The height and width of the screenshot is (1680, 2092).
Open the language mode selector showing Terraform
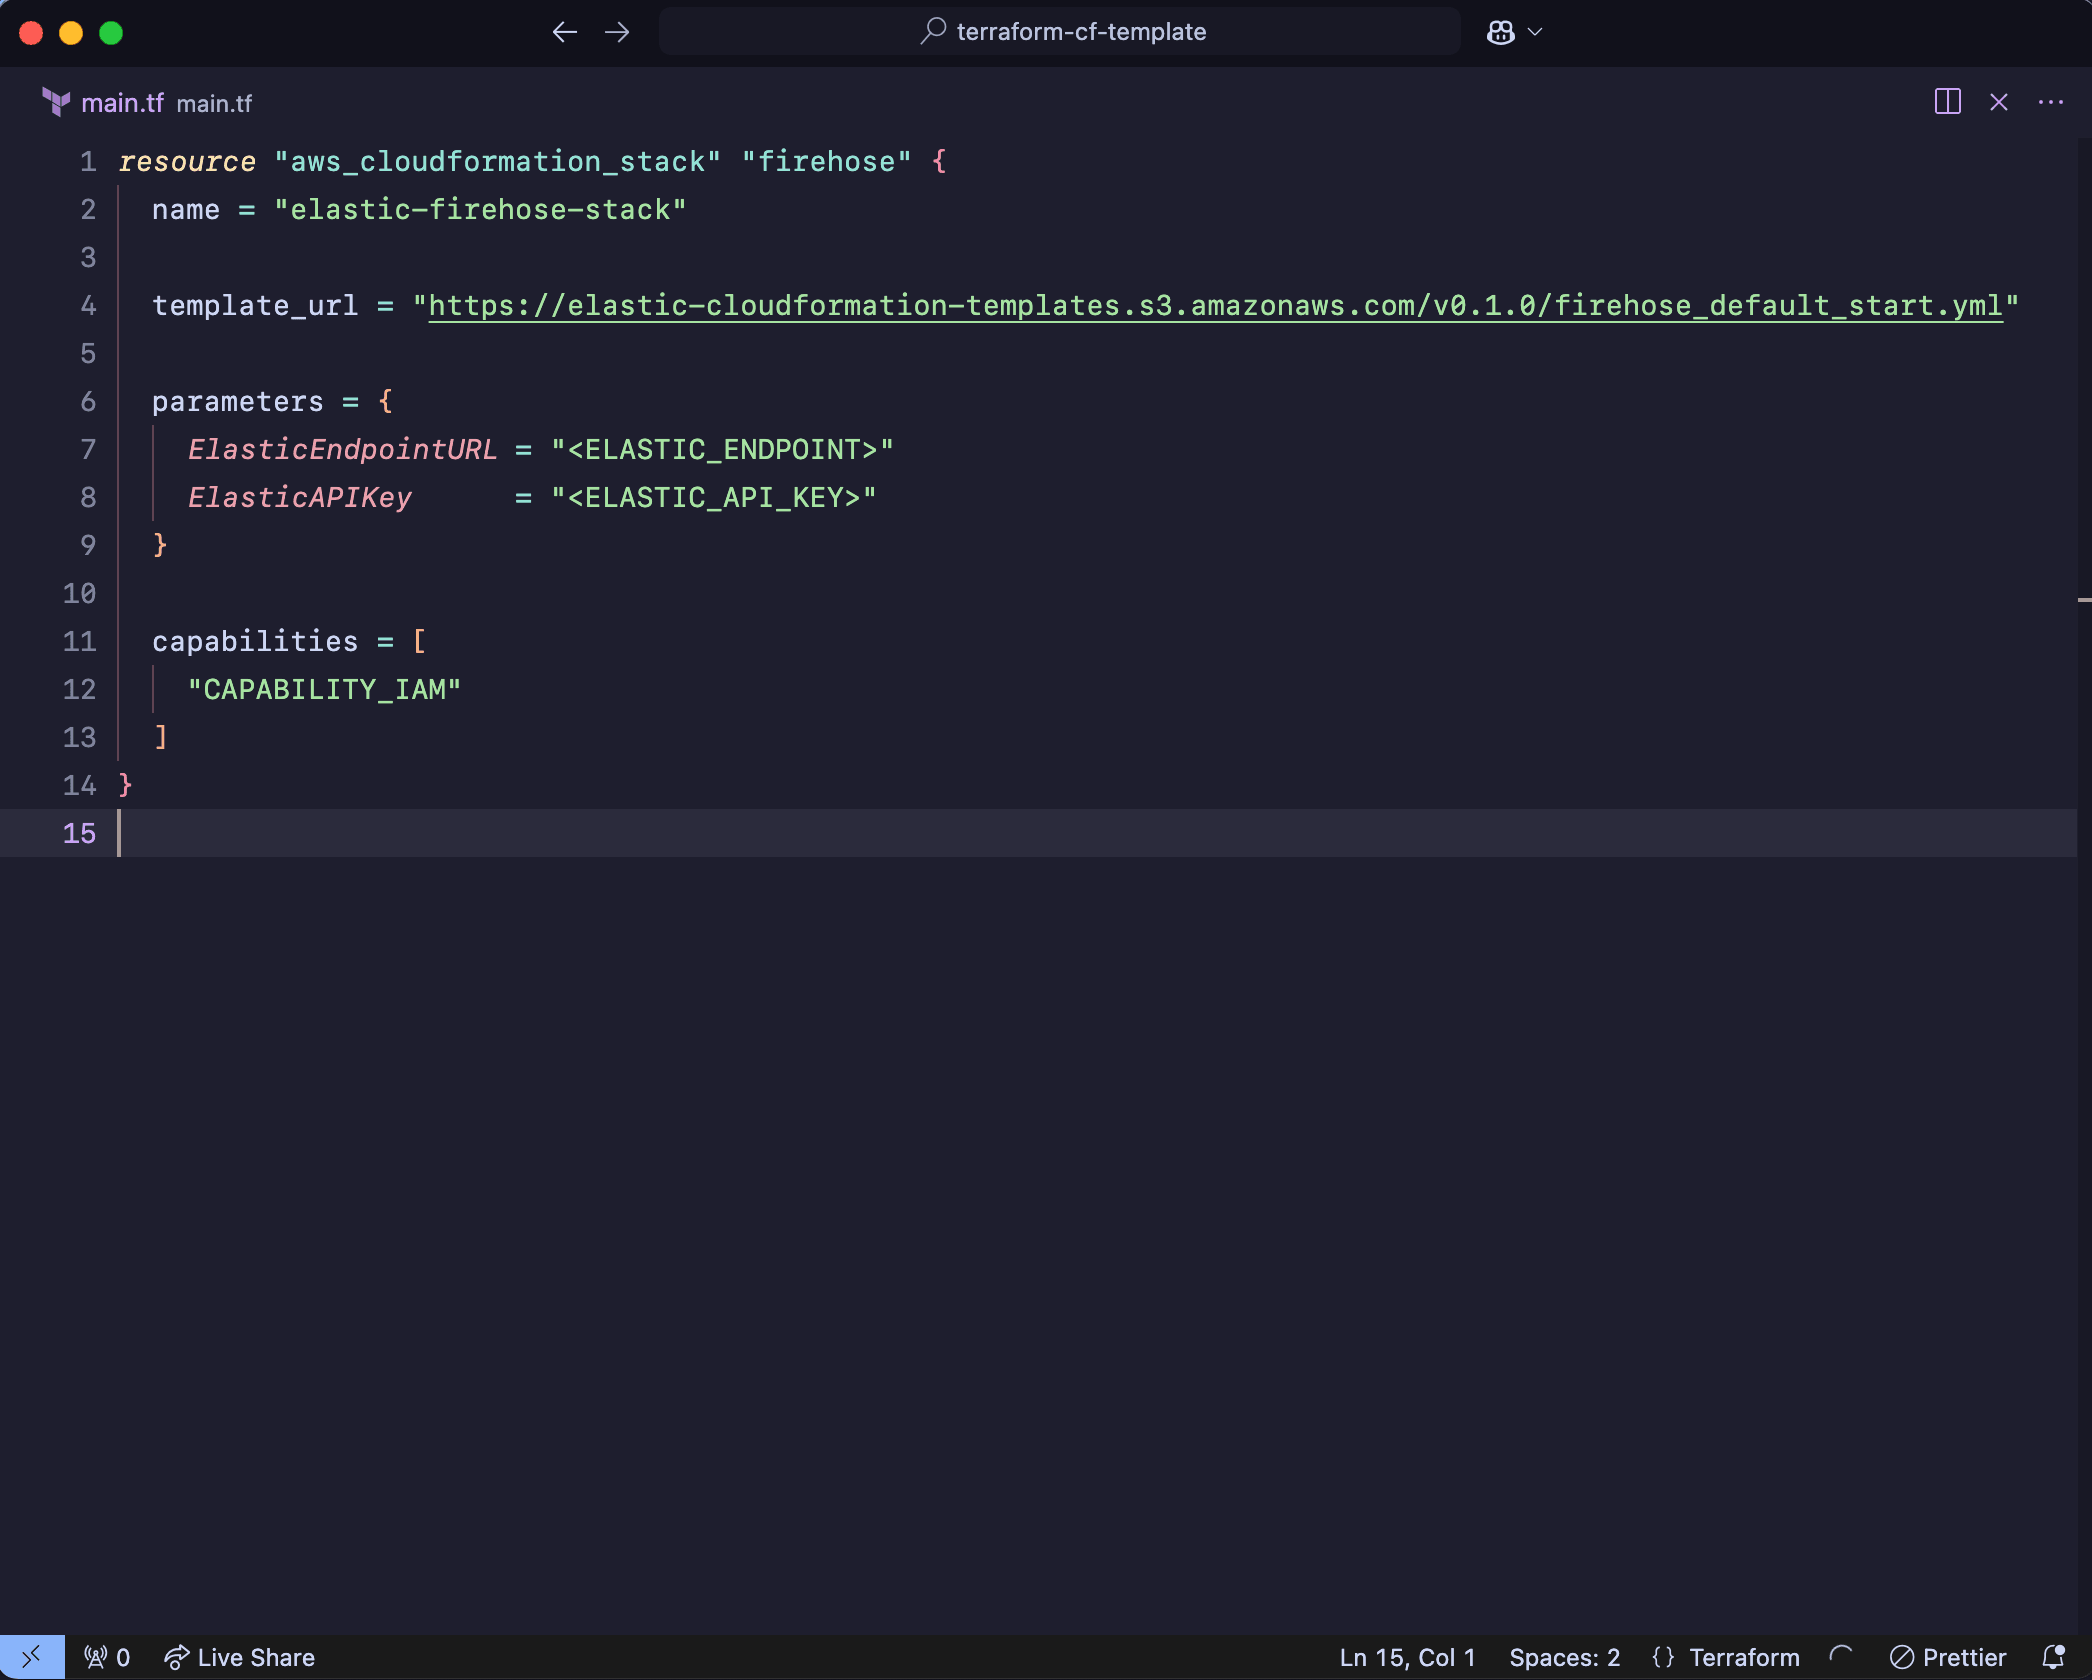click(1729, 1656)
